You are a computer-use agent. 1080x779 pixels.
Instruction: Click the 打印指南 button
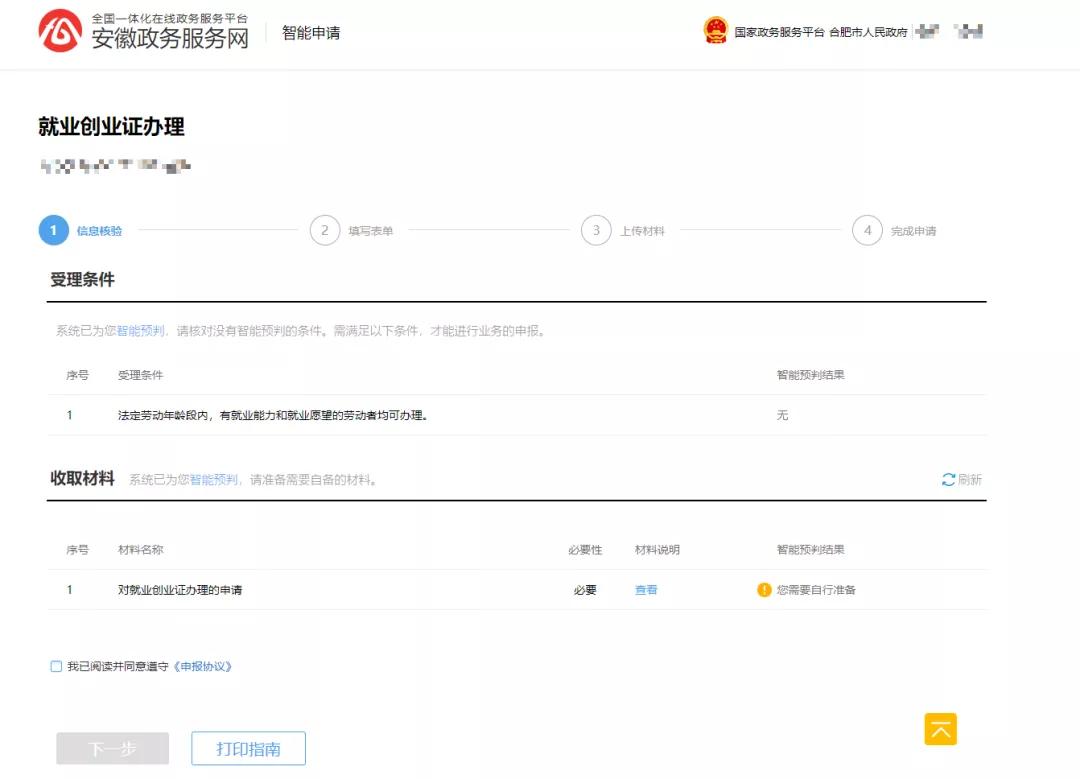248,748
